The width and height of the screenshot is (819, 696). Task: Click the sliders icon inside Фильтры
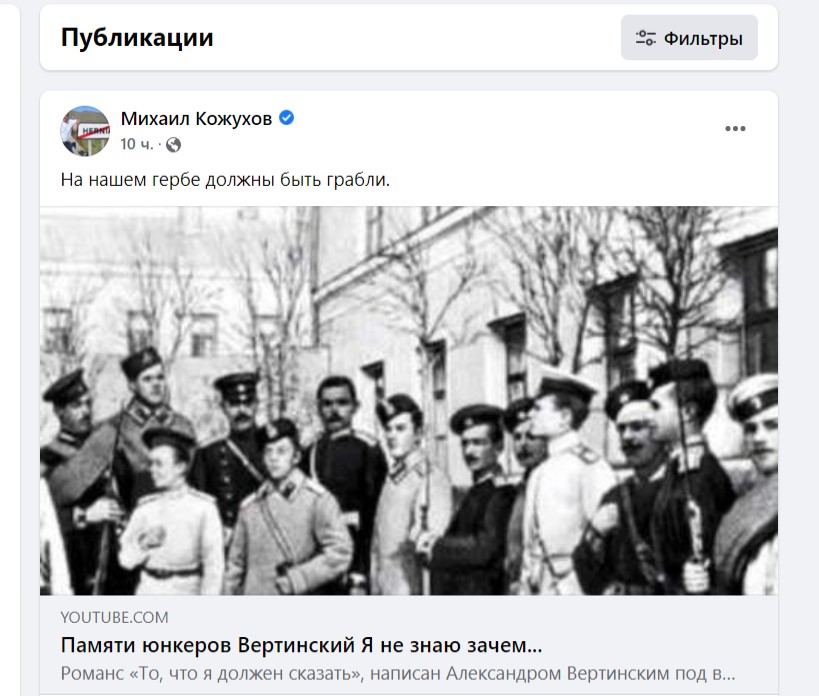click(646, 38)
